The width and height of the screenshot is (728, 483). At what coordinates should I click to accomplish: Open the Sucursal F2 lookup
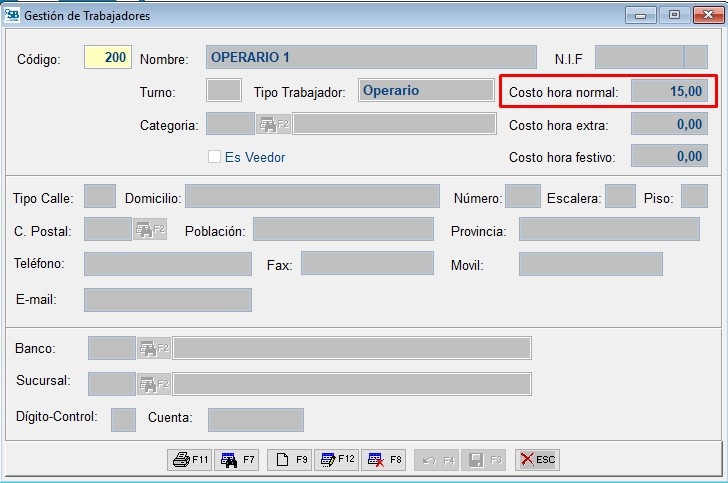(x=155, y=384)
